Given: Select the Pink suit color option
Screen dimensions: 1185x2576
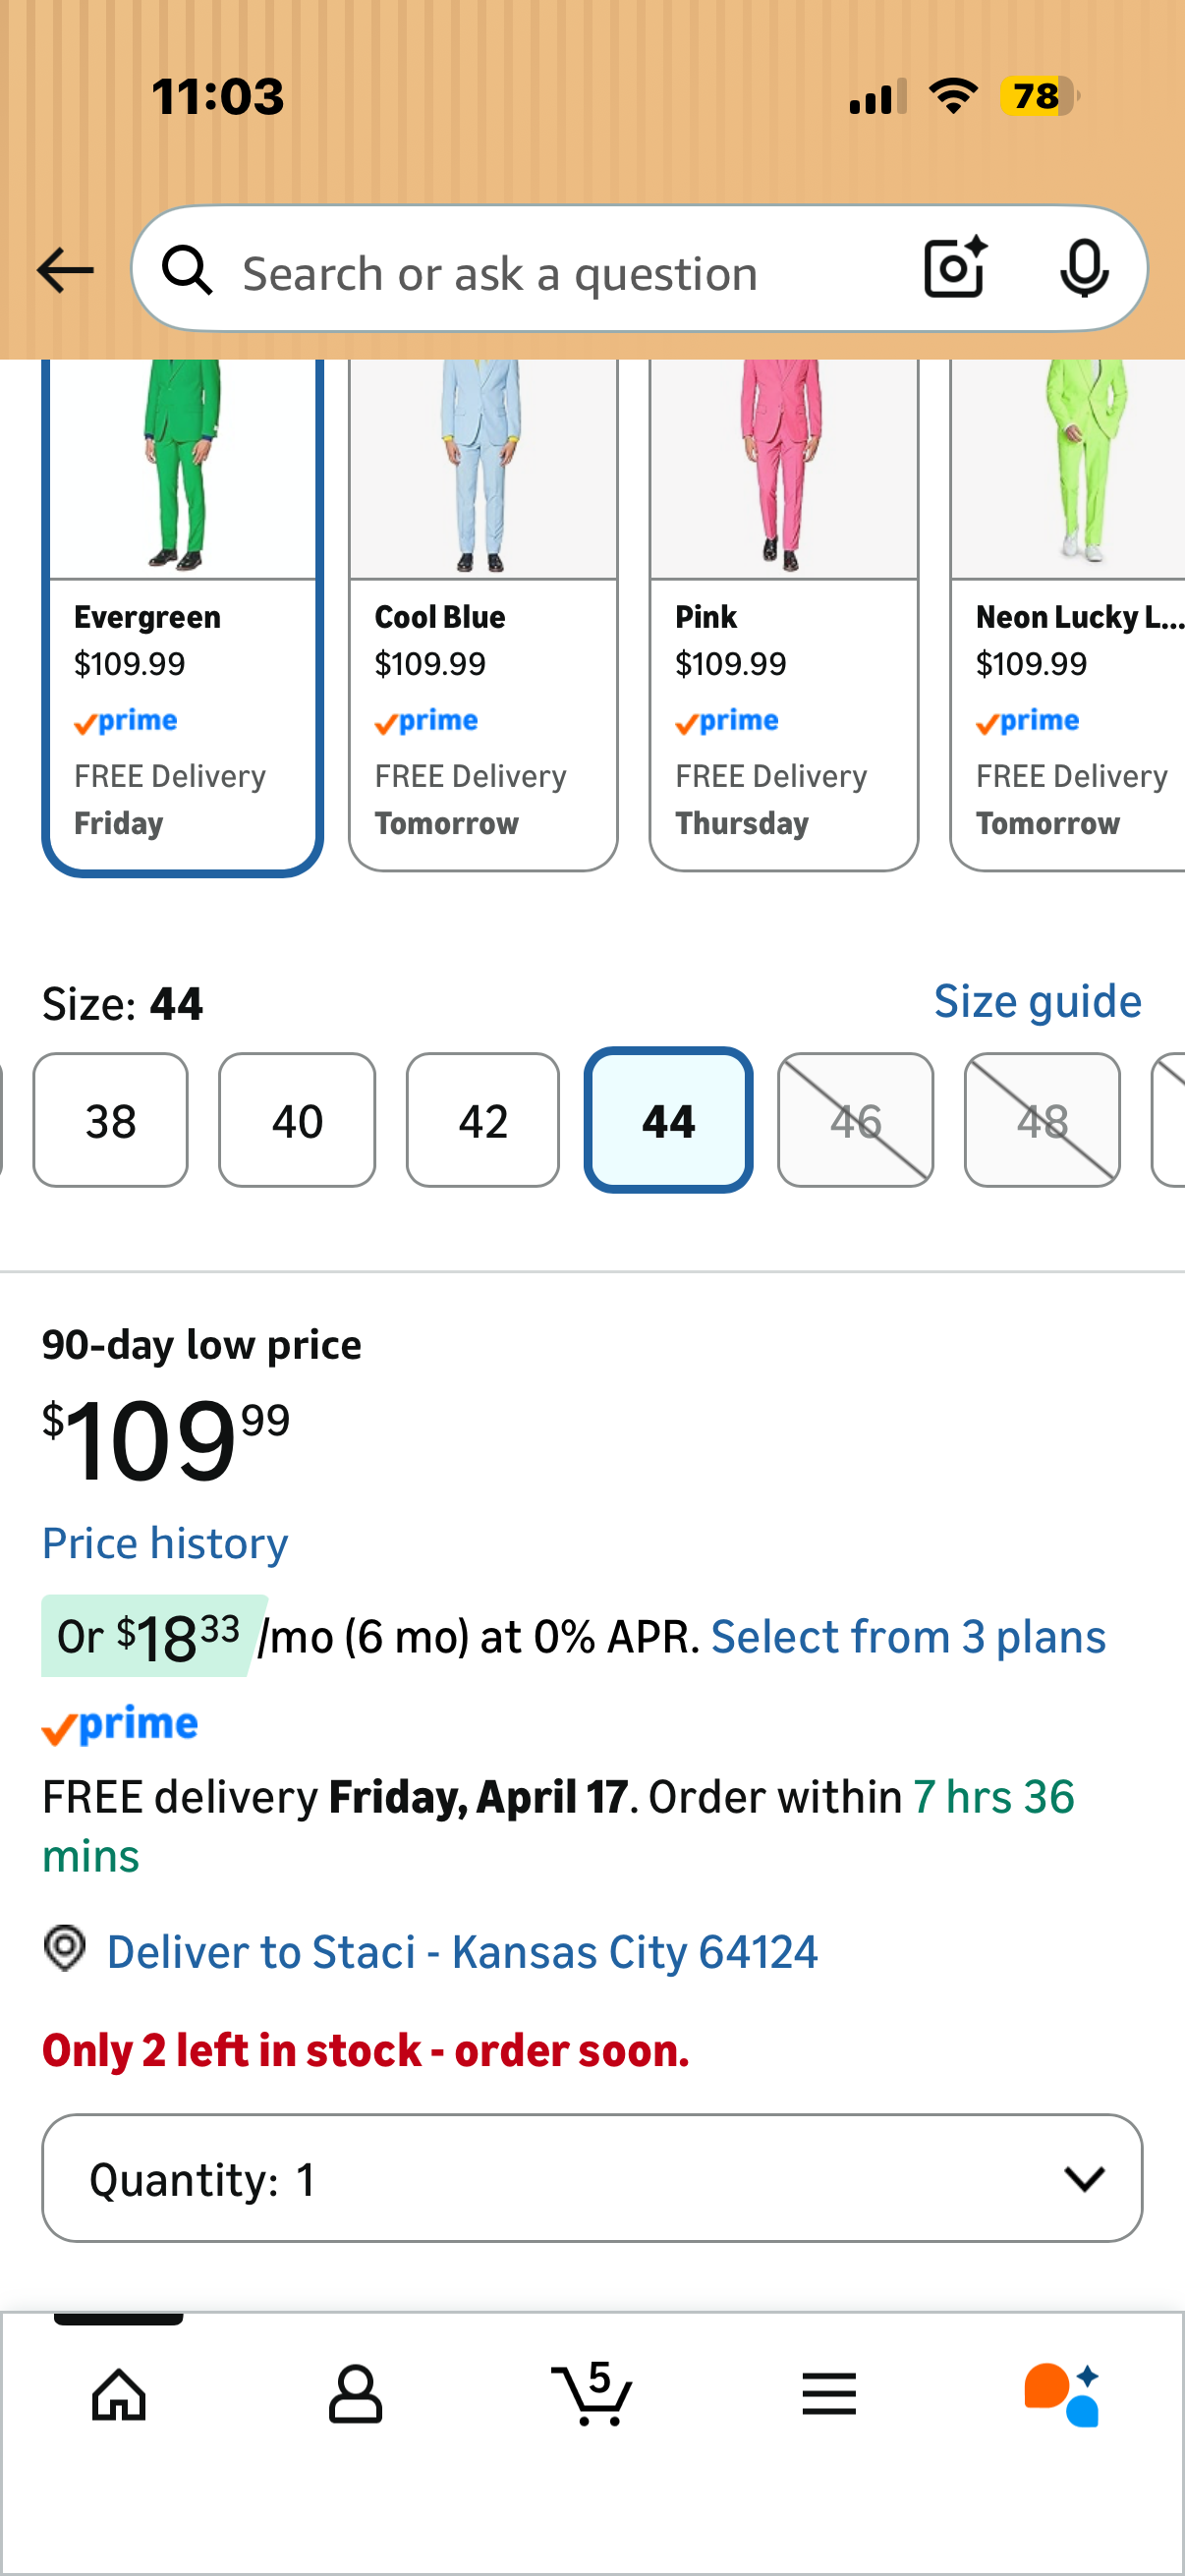Looking at the screenshot, I should (x=784, y=615).
